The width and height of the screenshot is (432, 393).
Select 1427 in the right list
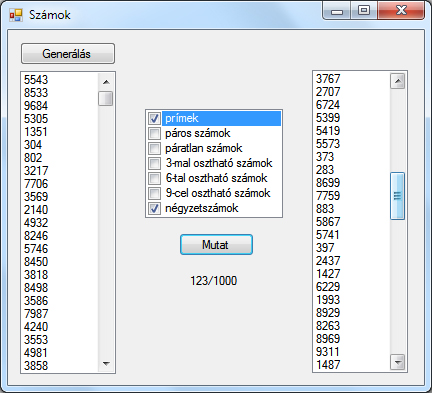pos(352,274)
